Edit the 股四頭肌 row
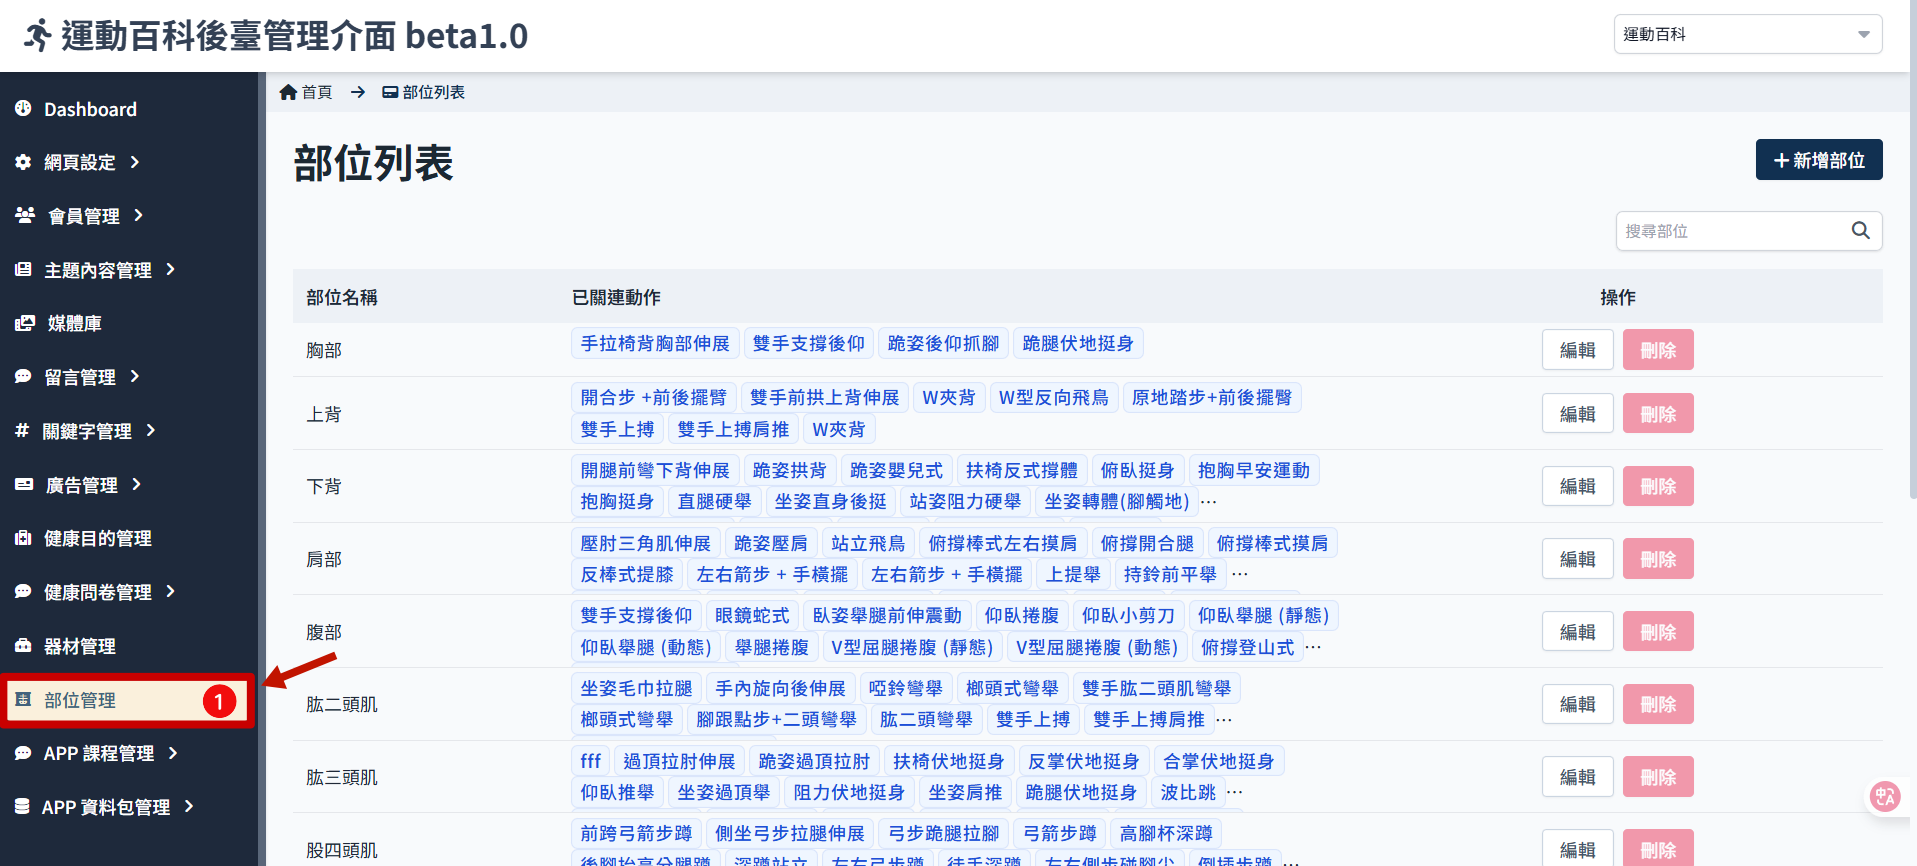The height and width of the screenshot is (866, 1917). tap(1577, 849)
